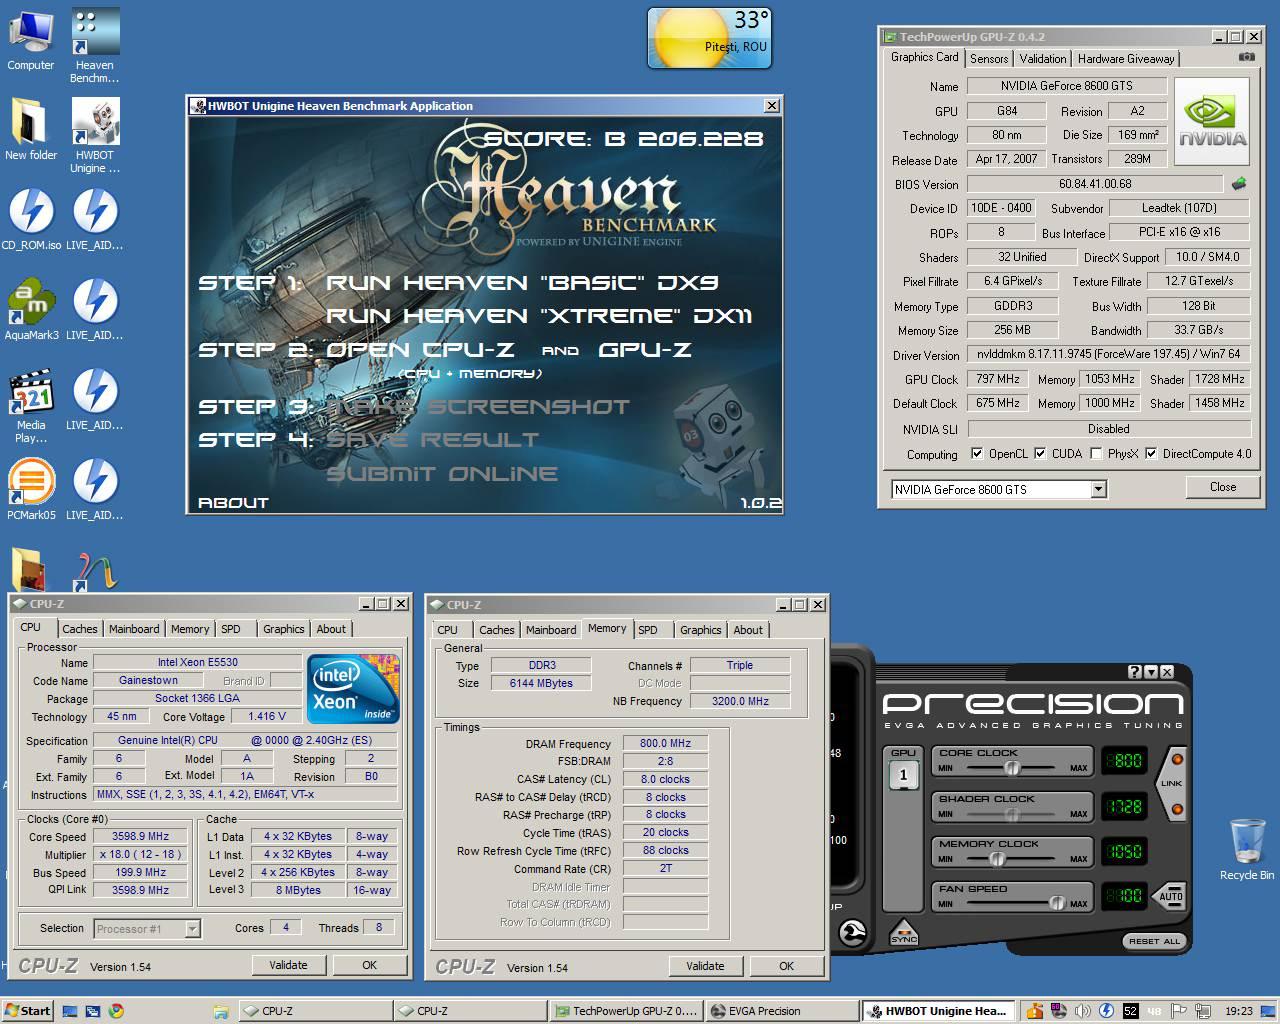Click Close button in GPU-Z
The width and height of the screenshot is (1280, 1024).
tap(1222, 487)
